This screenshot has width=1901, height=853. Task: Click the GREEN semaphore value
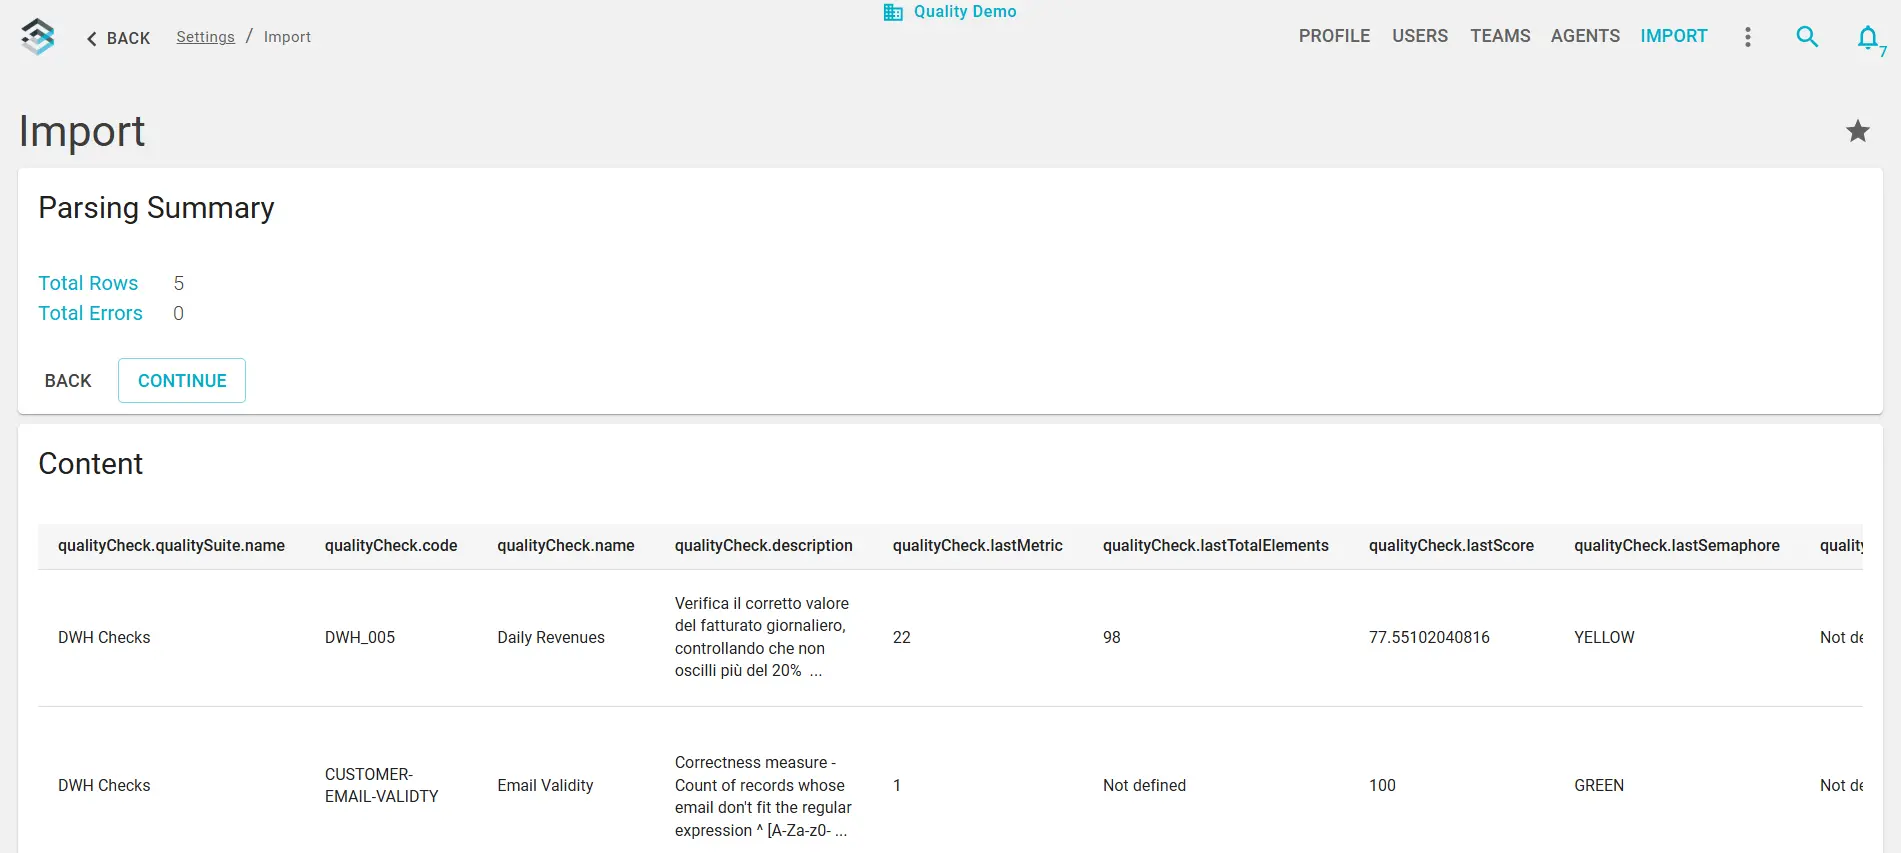(x=1599, y=786)
